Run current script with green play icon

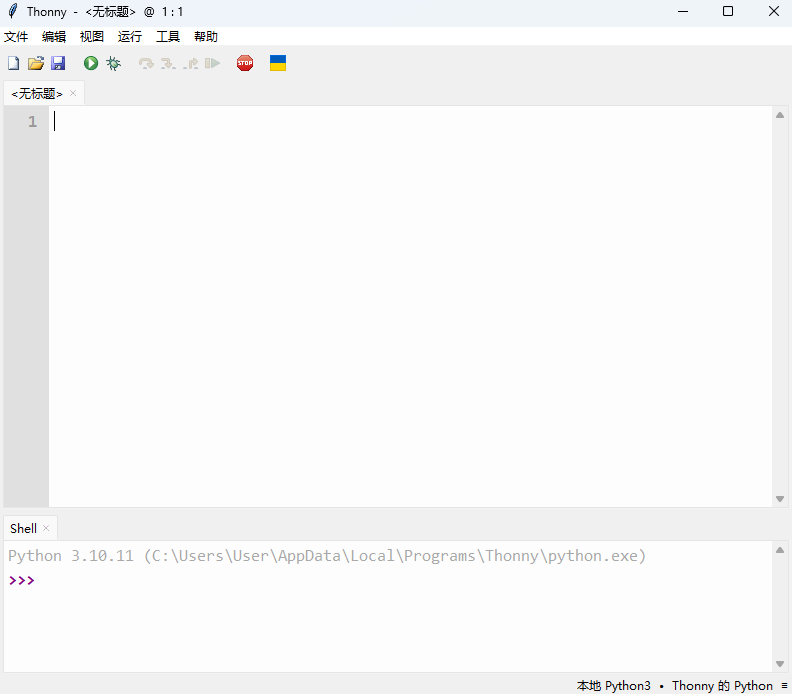pyautogui.click(x=91, y=63)
